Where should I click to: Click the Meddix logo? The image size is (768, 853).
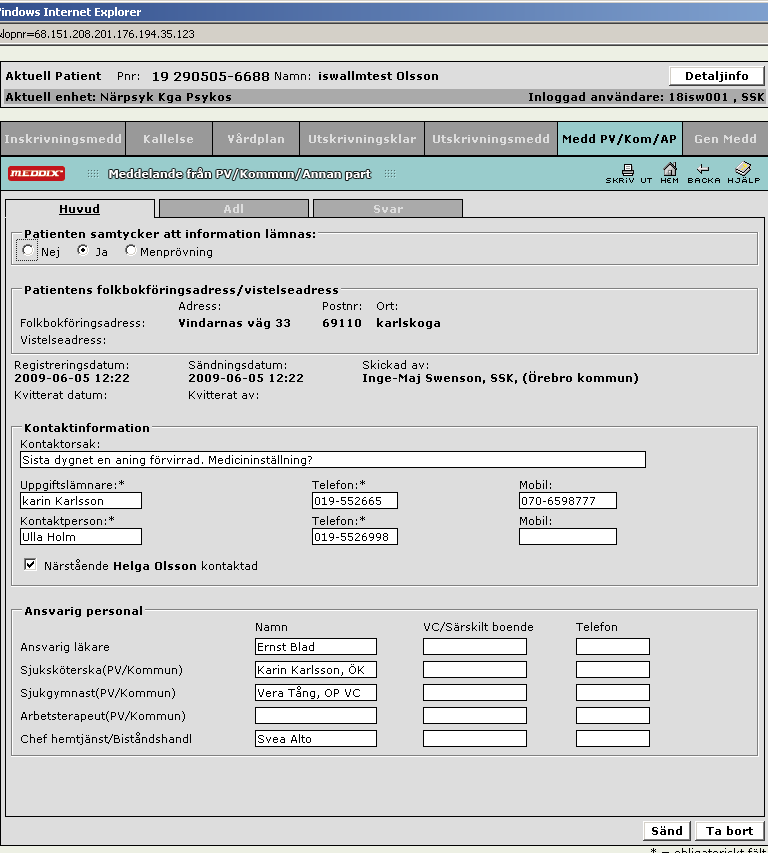point(36,173)
